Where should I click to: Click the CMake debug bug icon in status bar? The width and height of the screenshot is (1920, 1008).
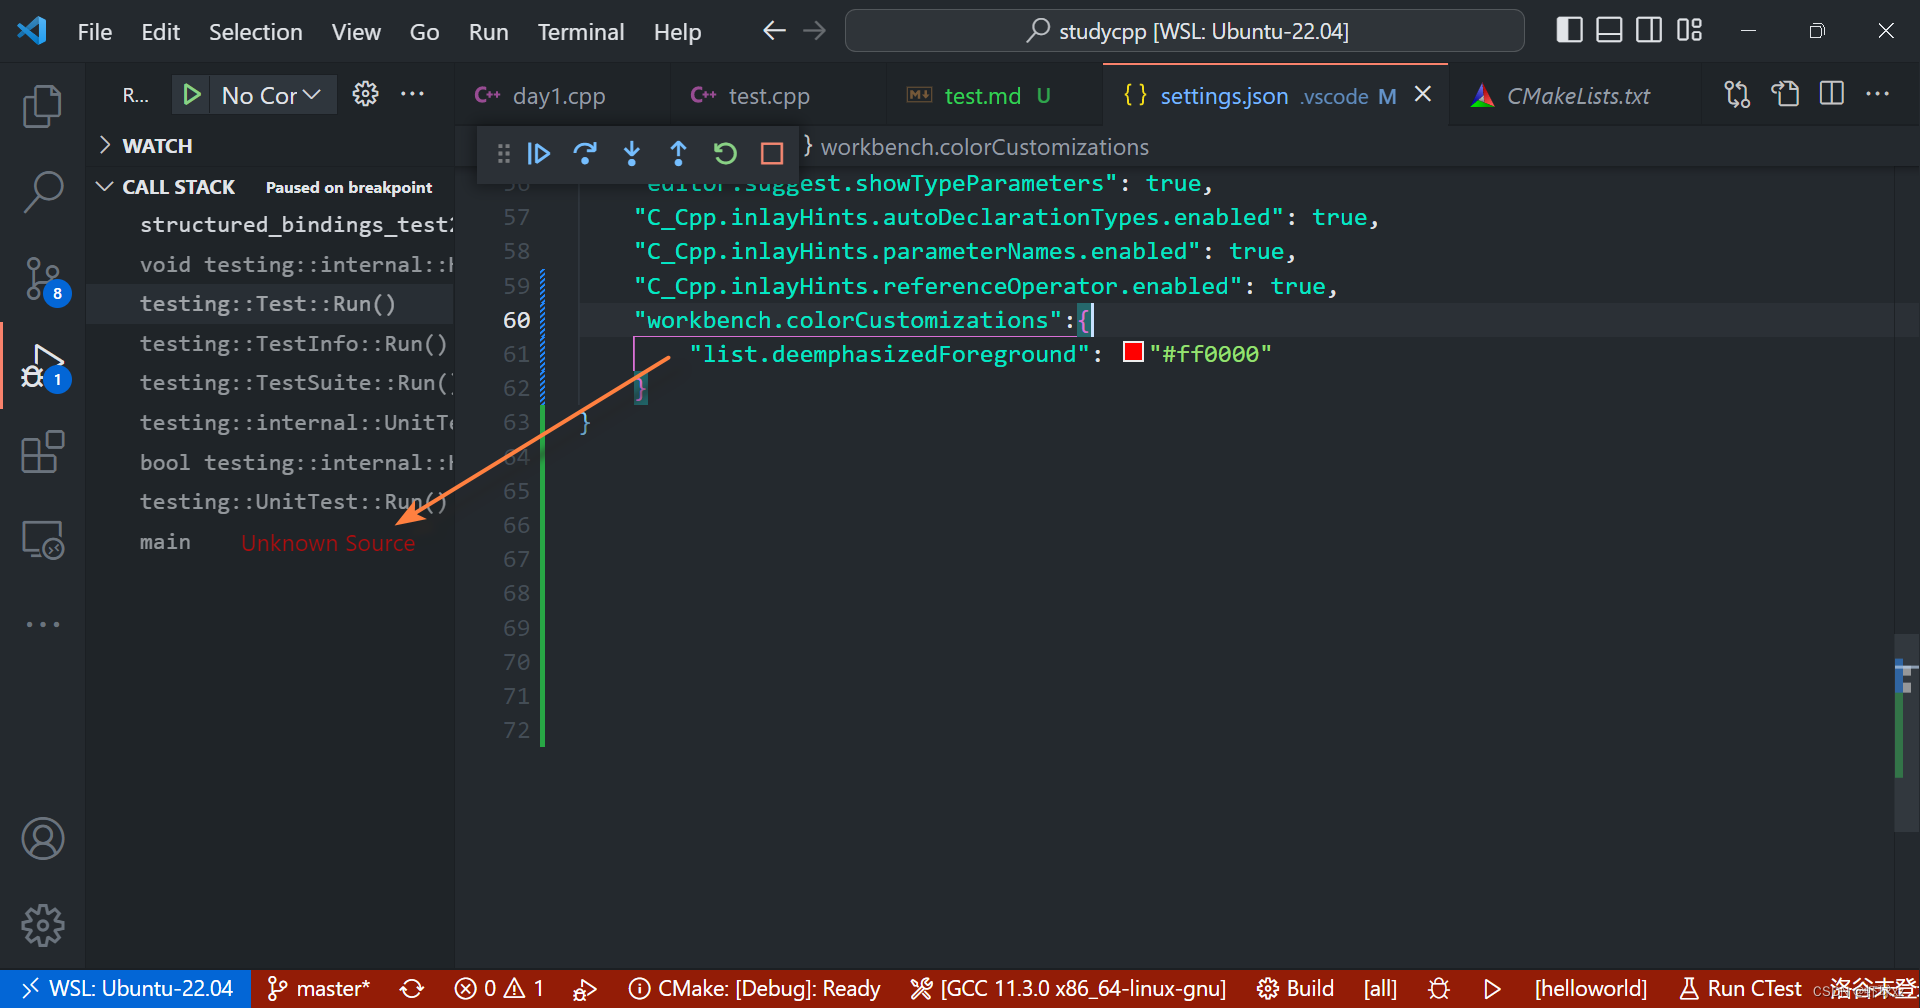click(1439, 989)
